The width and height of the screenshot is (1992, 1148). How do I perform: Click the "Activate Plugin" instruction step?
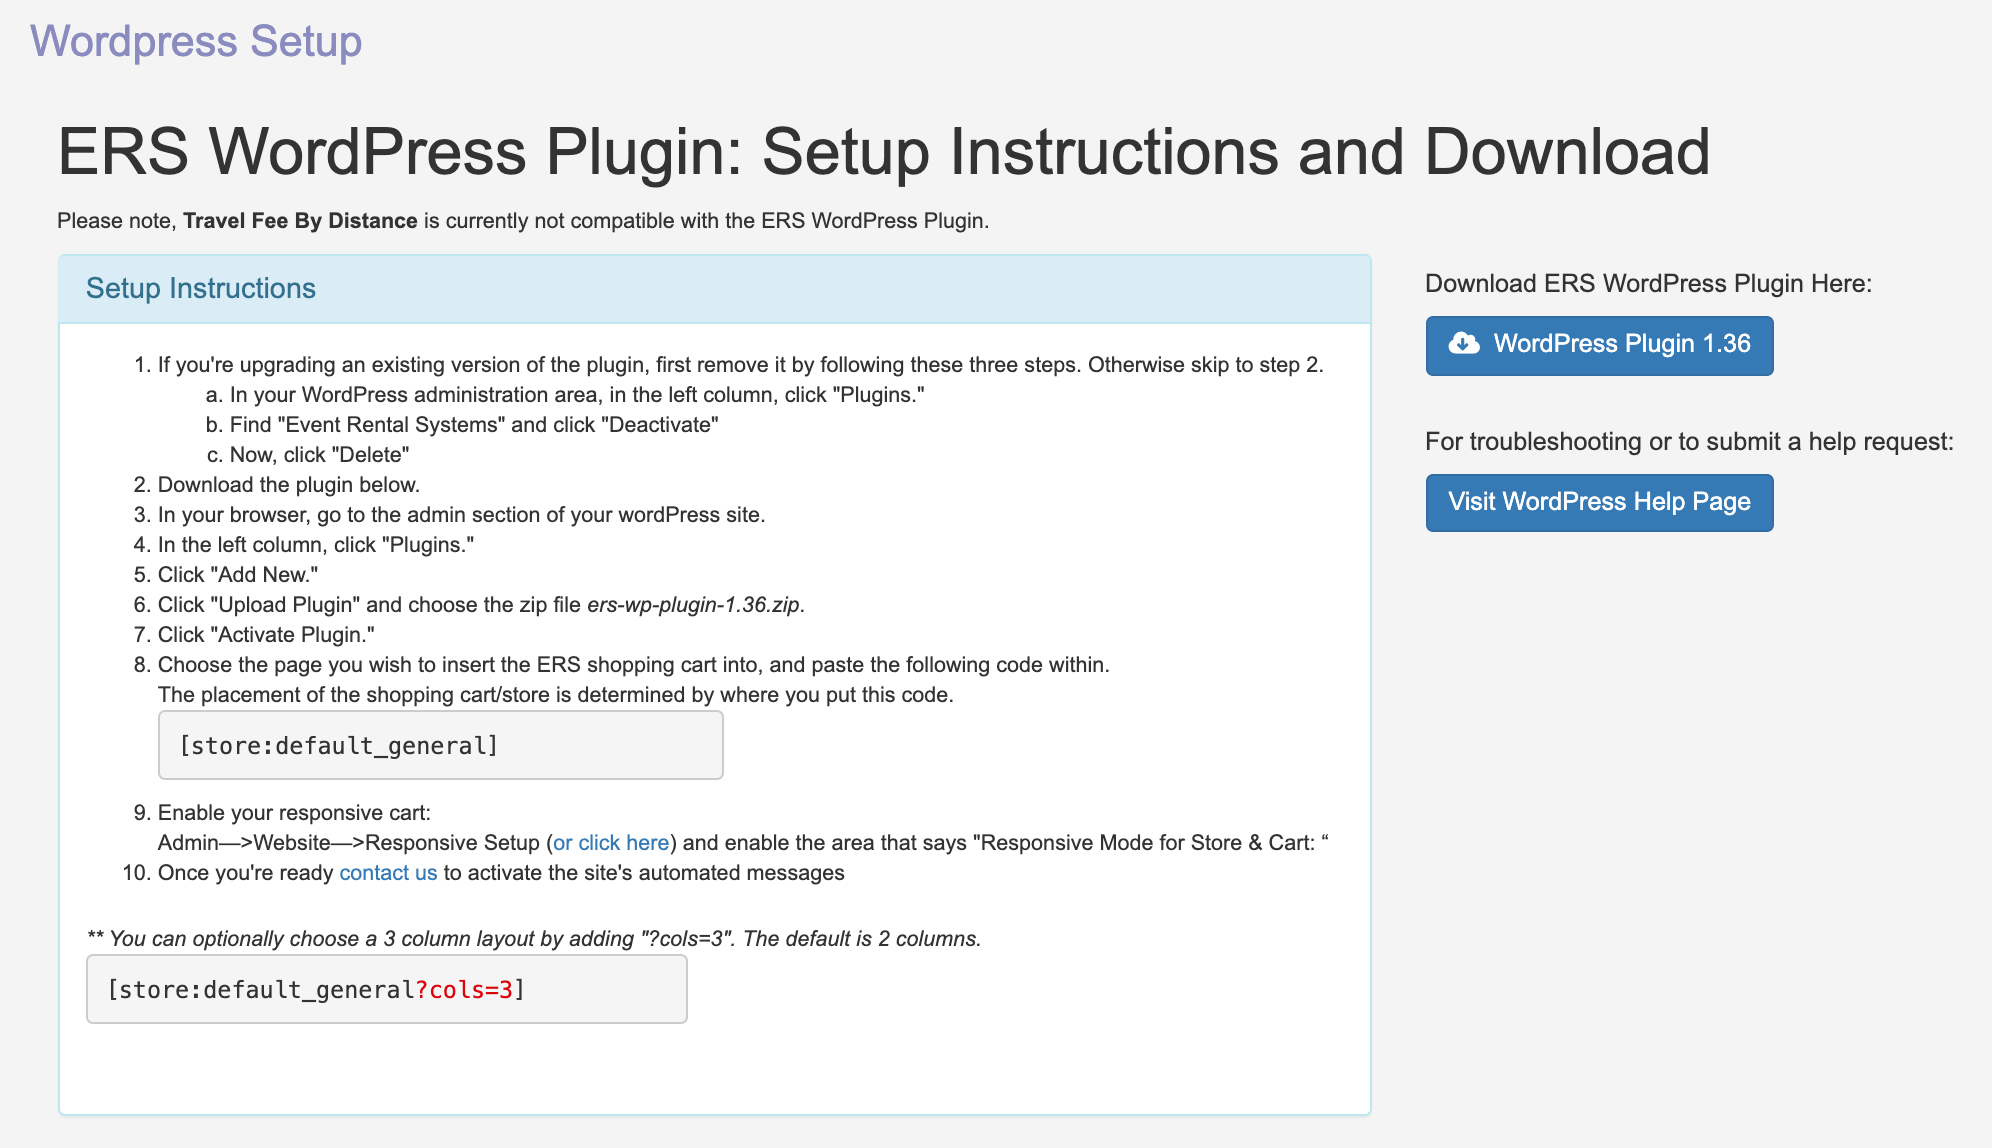[266, 635]
